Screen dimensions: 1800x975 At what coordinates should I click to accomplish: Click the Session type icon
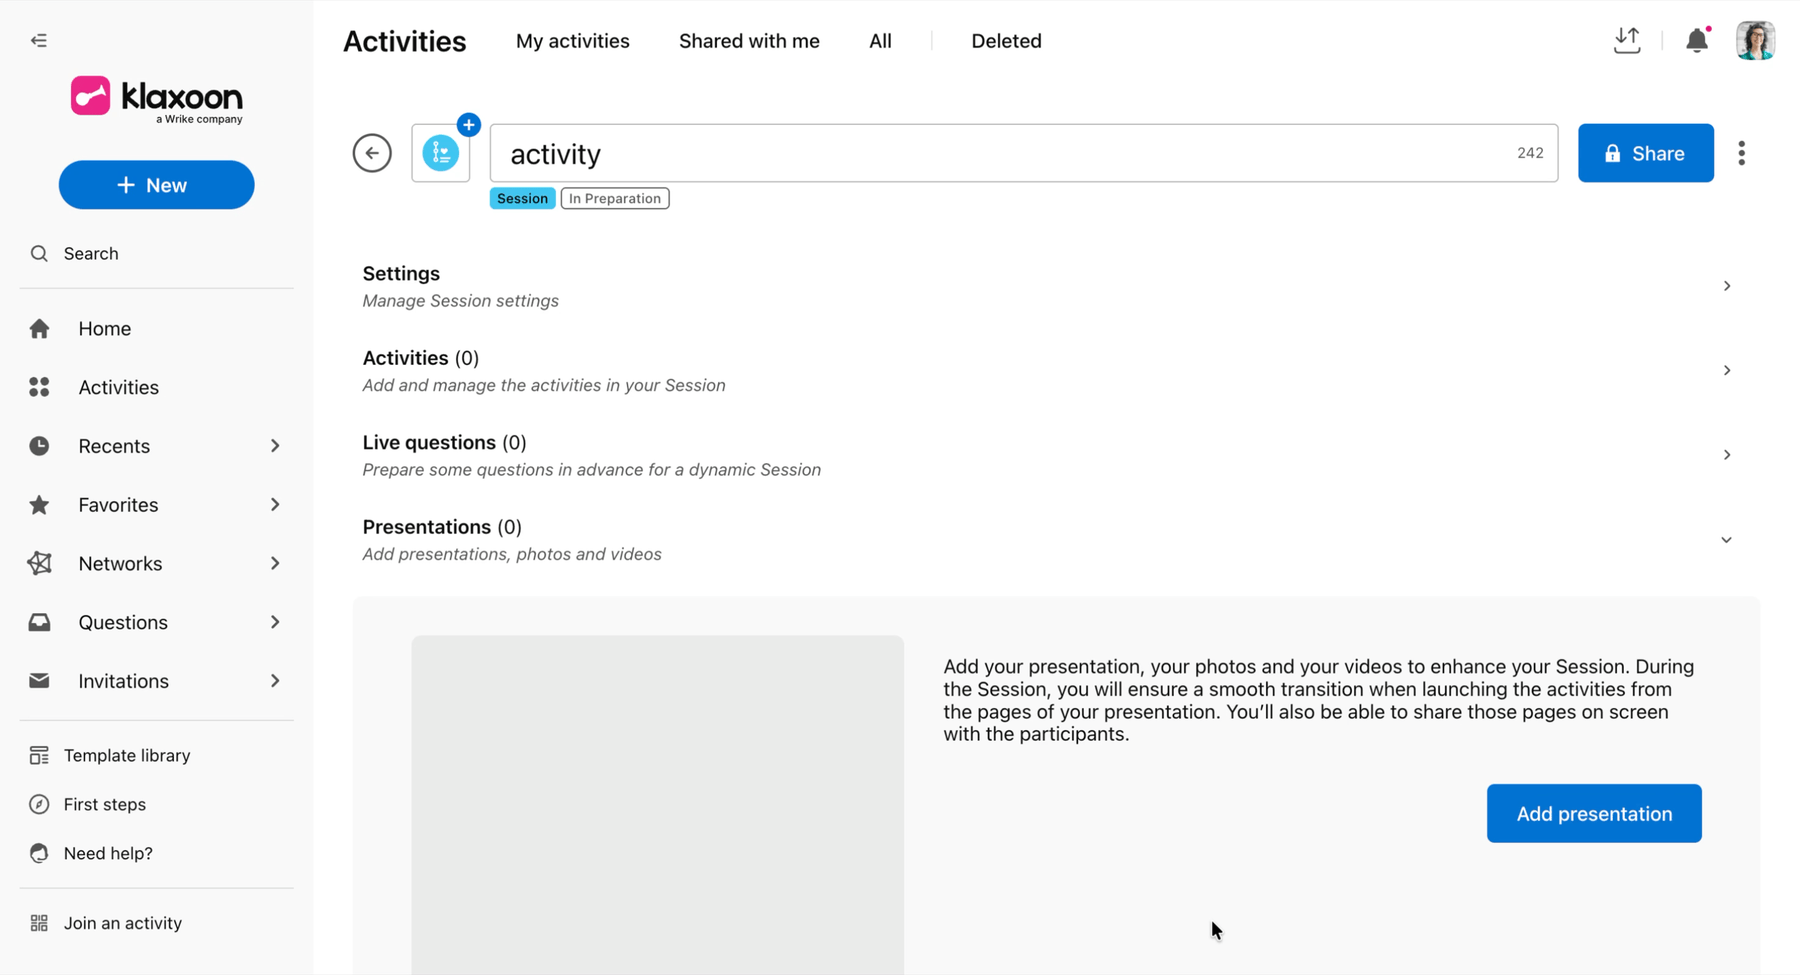441,153
